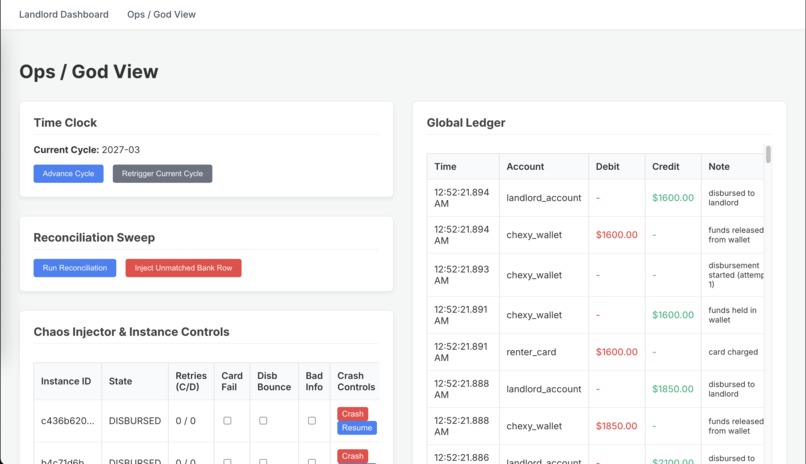Click the Instance ID column header
Image resolution: width=806 pixels, height=464 pixels.
point(66,381)
